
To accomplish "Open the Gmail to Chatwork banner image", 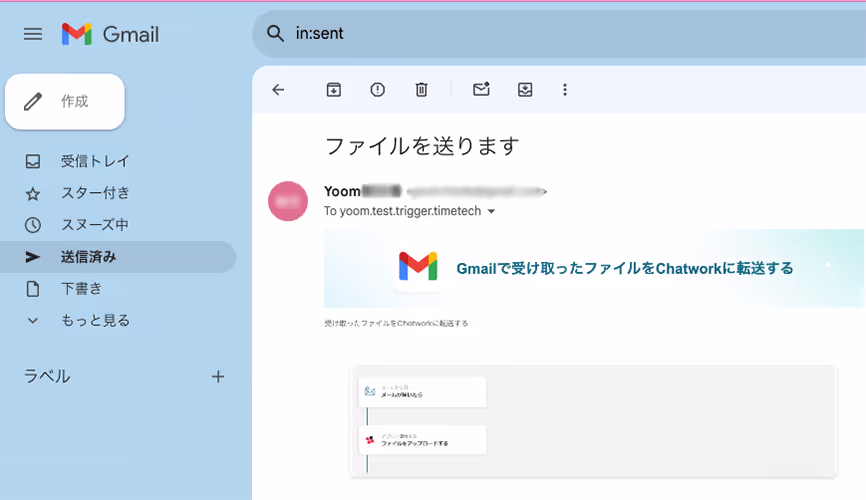I will [x=594, y=268].
